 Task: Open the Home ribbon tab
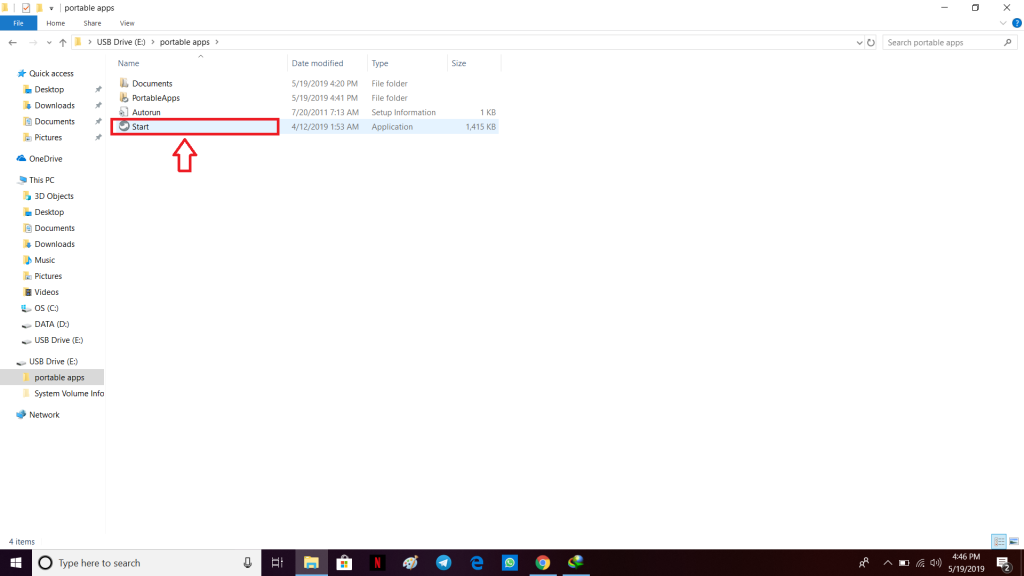[x=56, y=23]
